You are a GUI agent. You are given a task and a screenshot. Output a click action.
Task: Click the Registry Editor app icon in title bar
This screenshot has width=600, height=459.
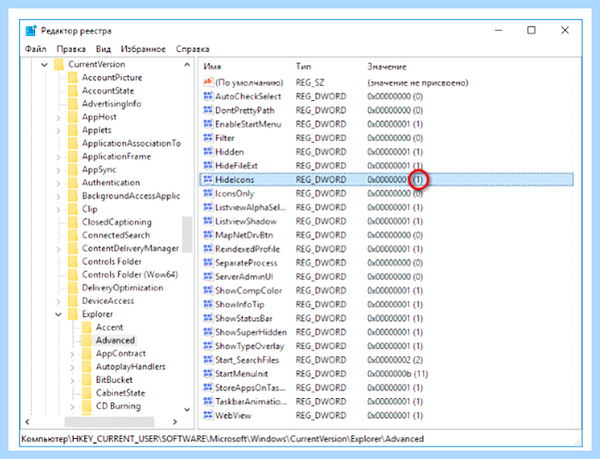pos(31,31)
